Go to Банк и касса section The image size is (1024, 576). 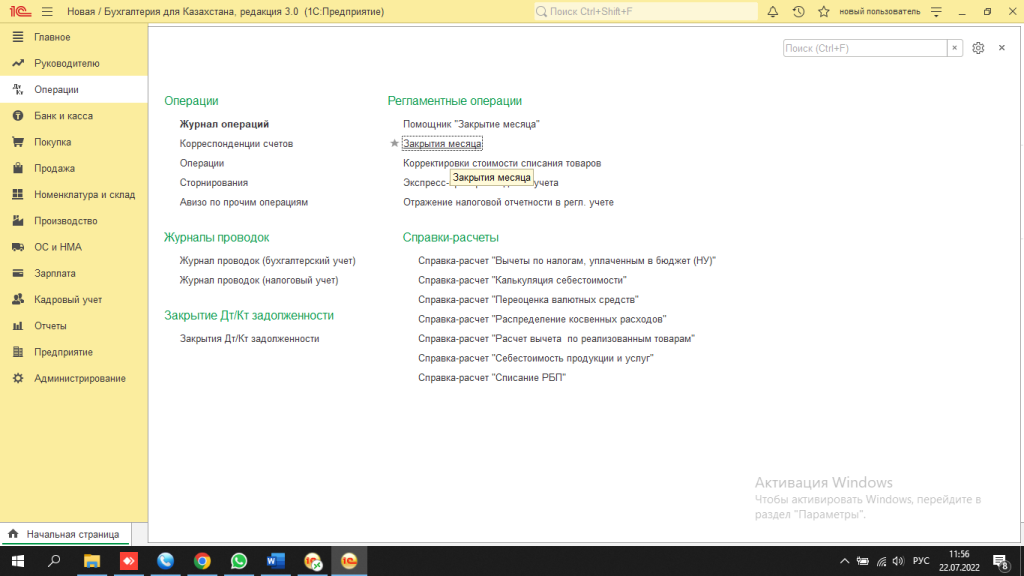tap(63, 116)
